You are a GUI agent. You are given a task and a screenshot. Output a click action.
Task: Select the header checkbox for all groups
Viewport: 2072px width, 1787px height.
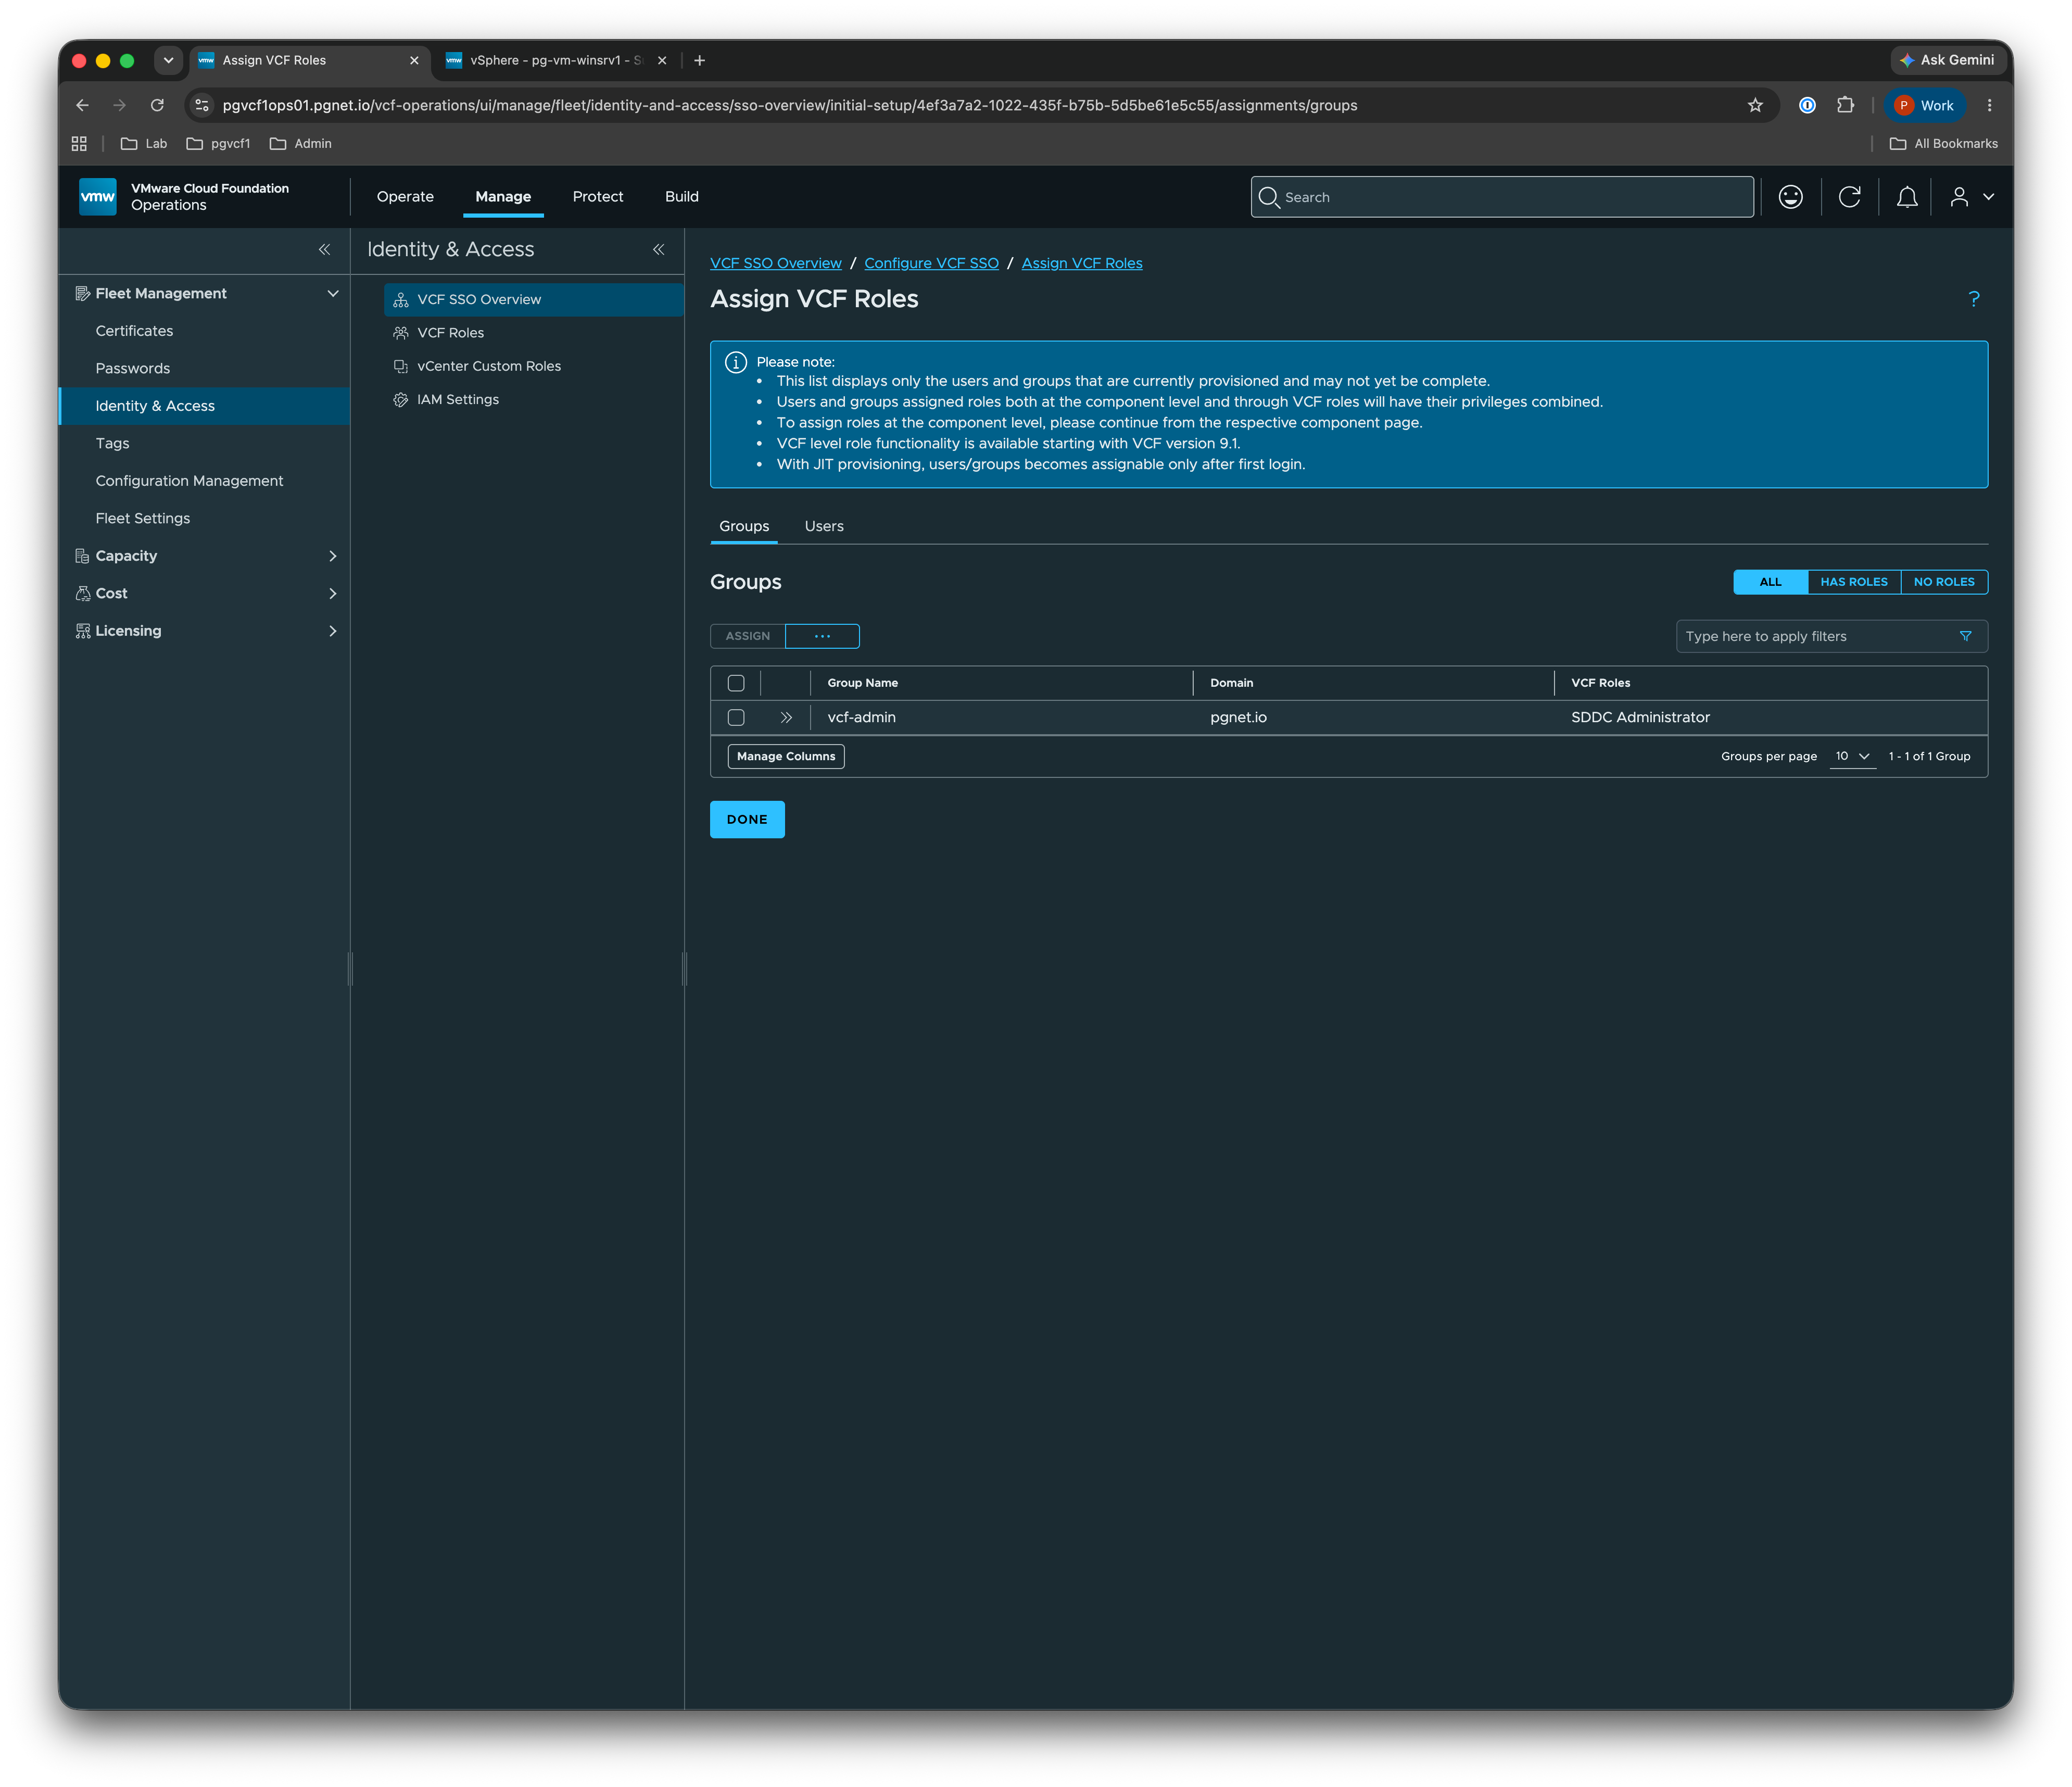736,683
